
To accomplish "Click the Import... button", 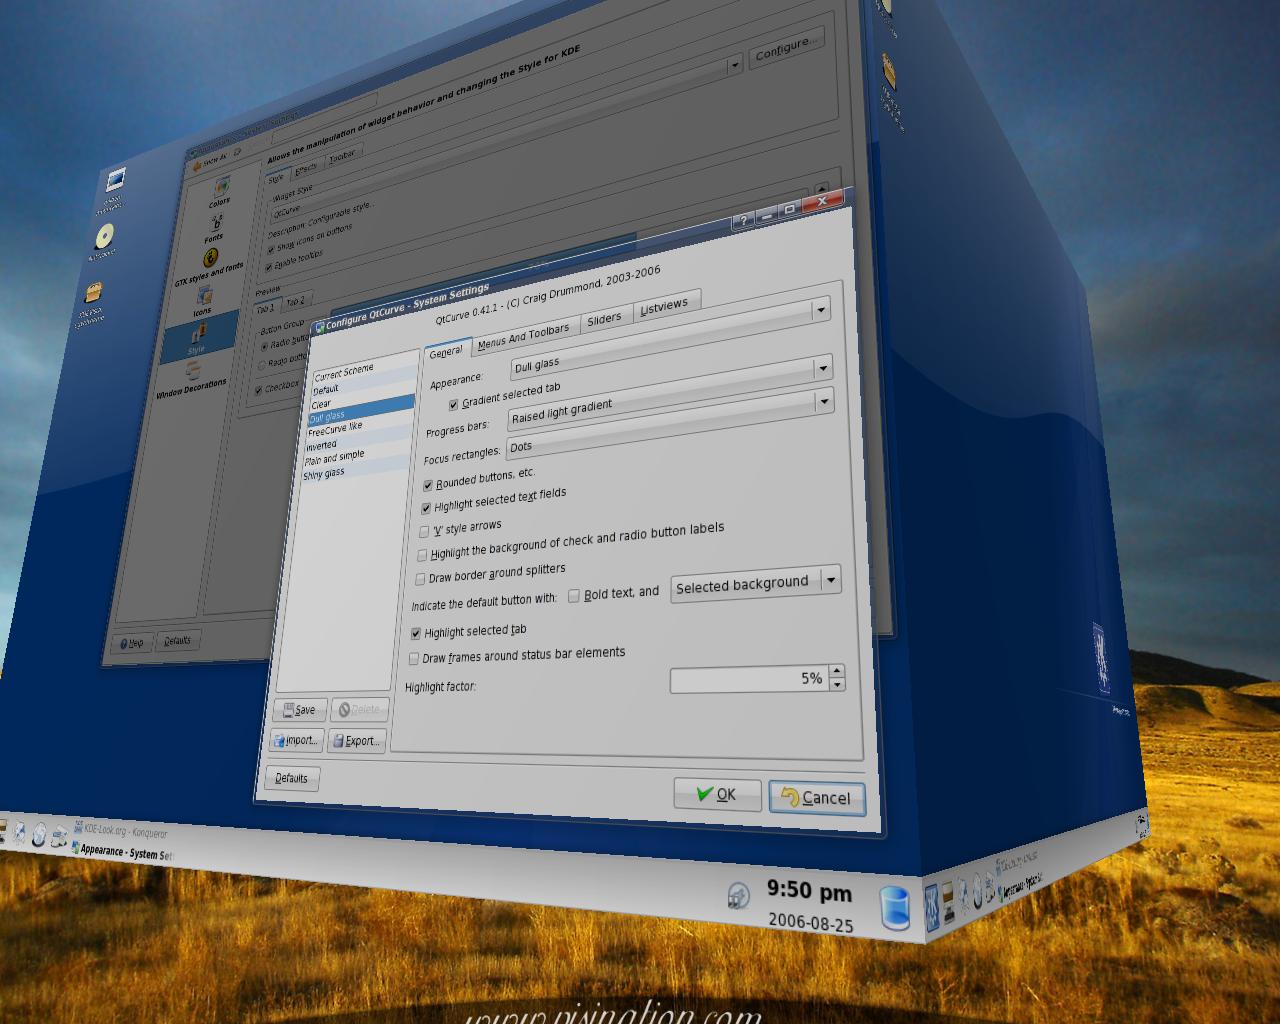I will click(x=296, y=740).
